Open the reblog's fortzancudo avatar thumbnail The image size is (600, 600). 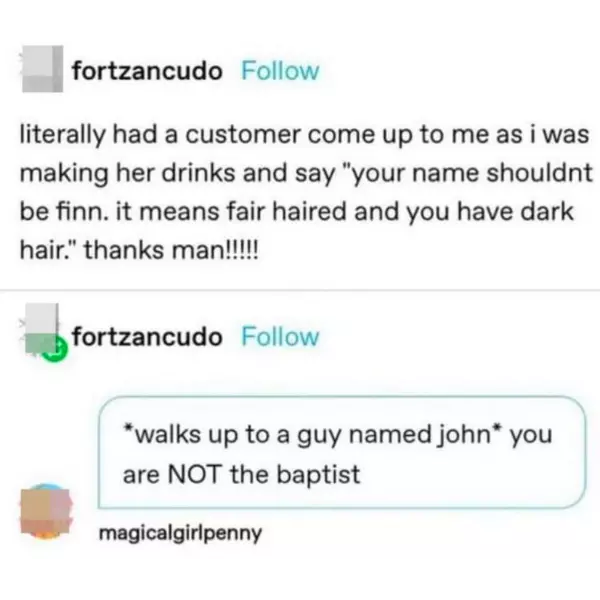[x=42, y=328]
